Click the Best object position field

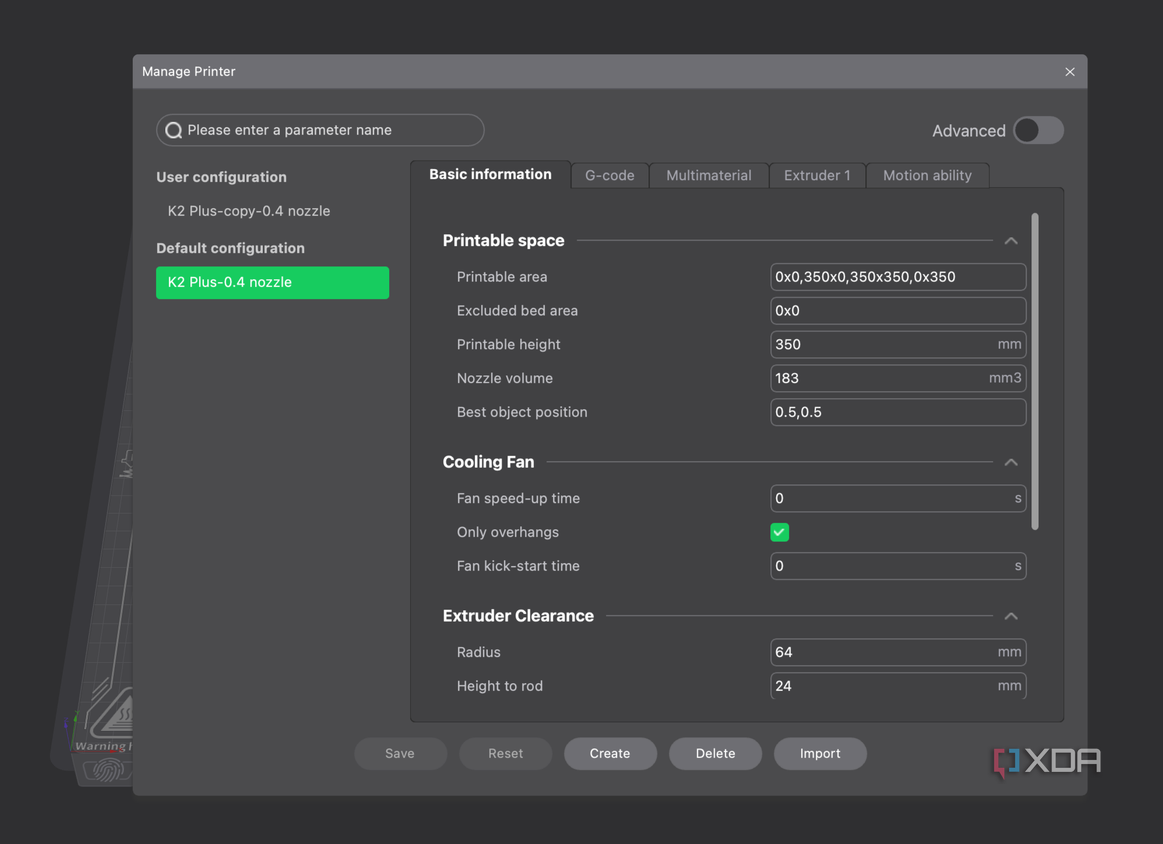click(x=898, y=412)
